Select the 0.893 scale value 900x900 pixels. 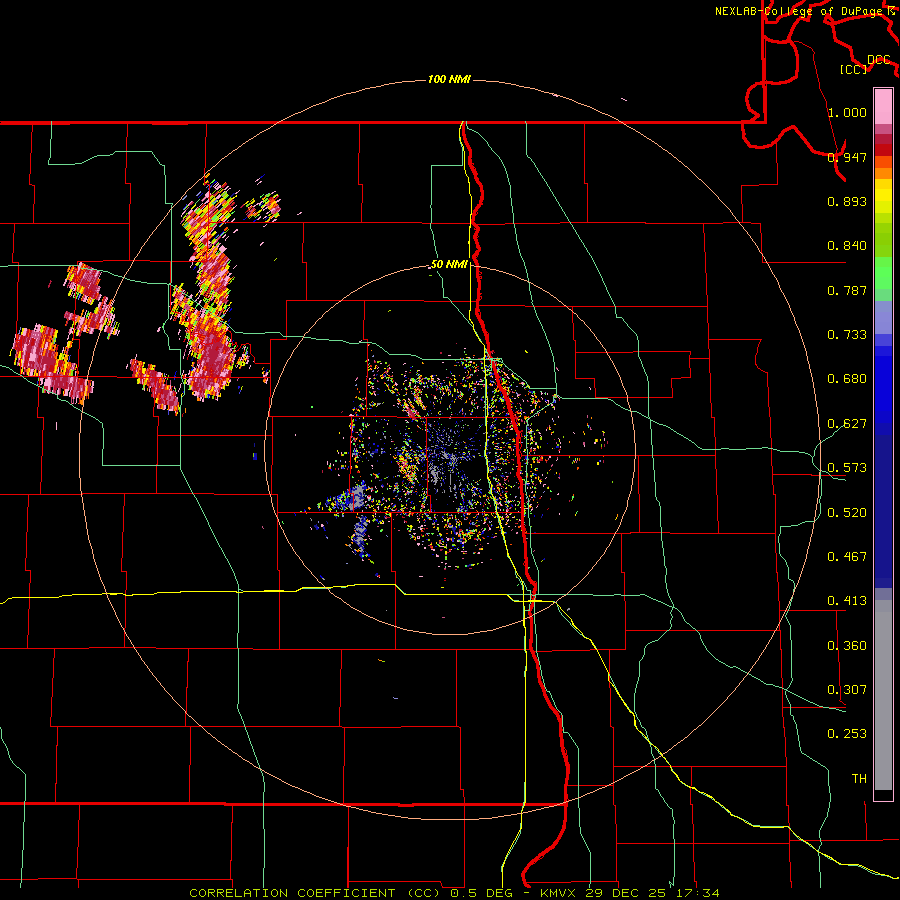(847, 201)
